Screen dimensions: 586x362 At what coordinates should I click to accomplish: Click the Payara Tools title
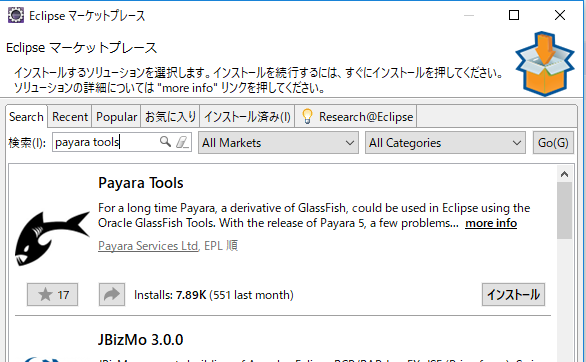pyautogui.click(x=141, y=183)
